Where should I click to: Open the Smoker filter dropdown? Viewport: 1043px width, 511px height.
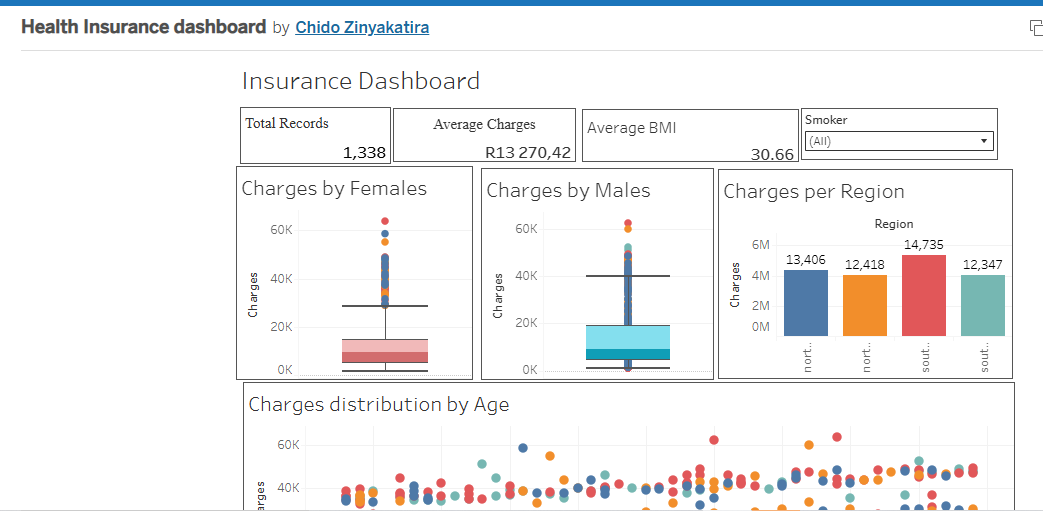click(897, 141)
